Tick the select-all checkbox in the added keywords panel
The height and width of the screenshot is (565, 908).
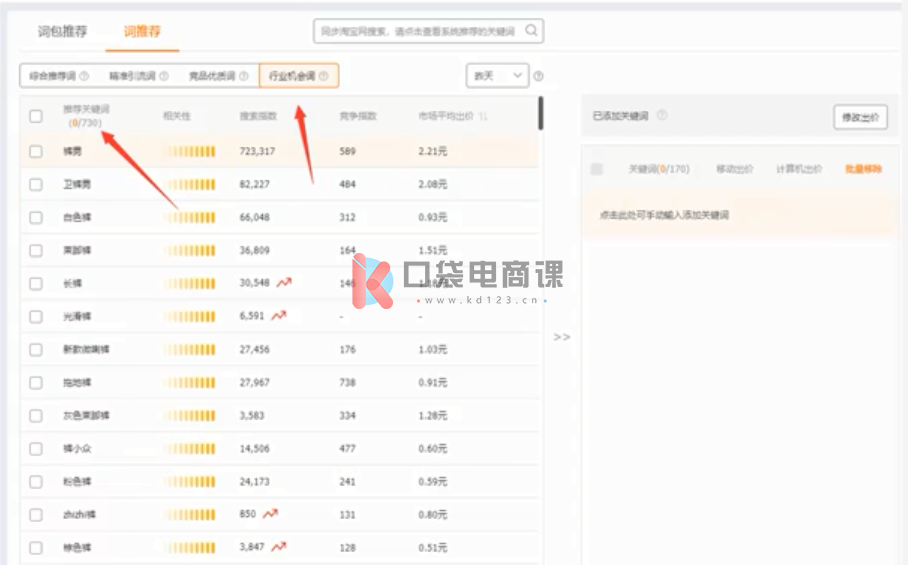pos(597,169)
